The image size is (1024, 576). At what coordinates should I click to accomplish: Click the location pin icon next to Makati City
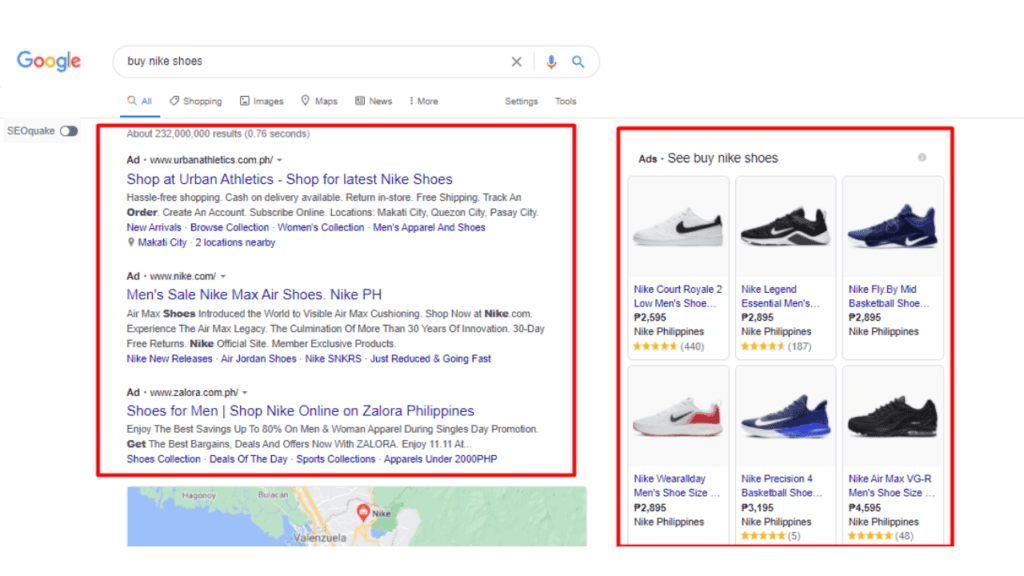pyautogui.click(x=129, y=242)
